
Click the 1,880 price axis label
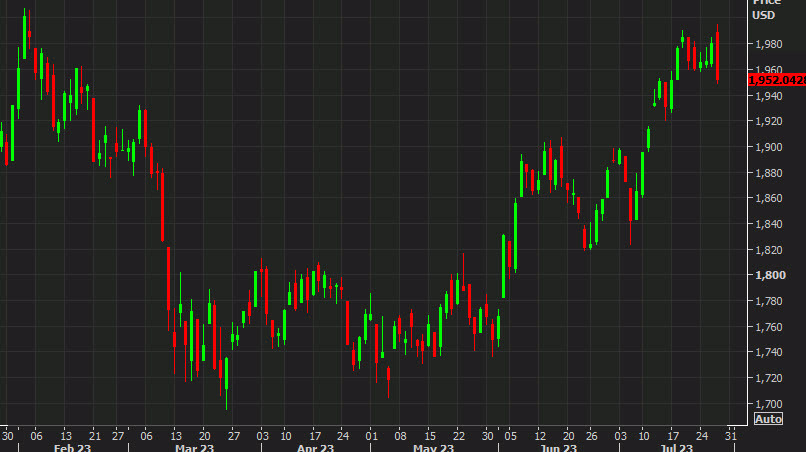768,173
